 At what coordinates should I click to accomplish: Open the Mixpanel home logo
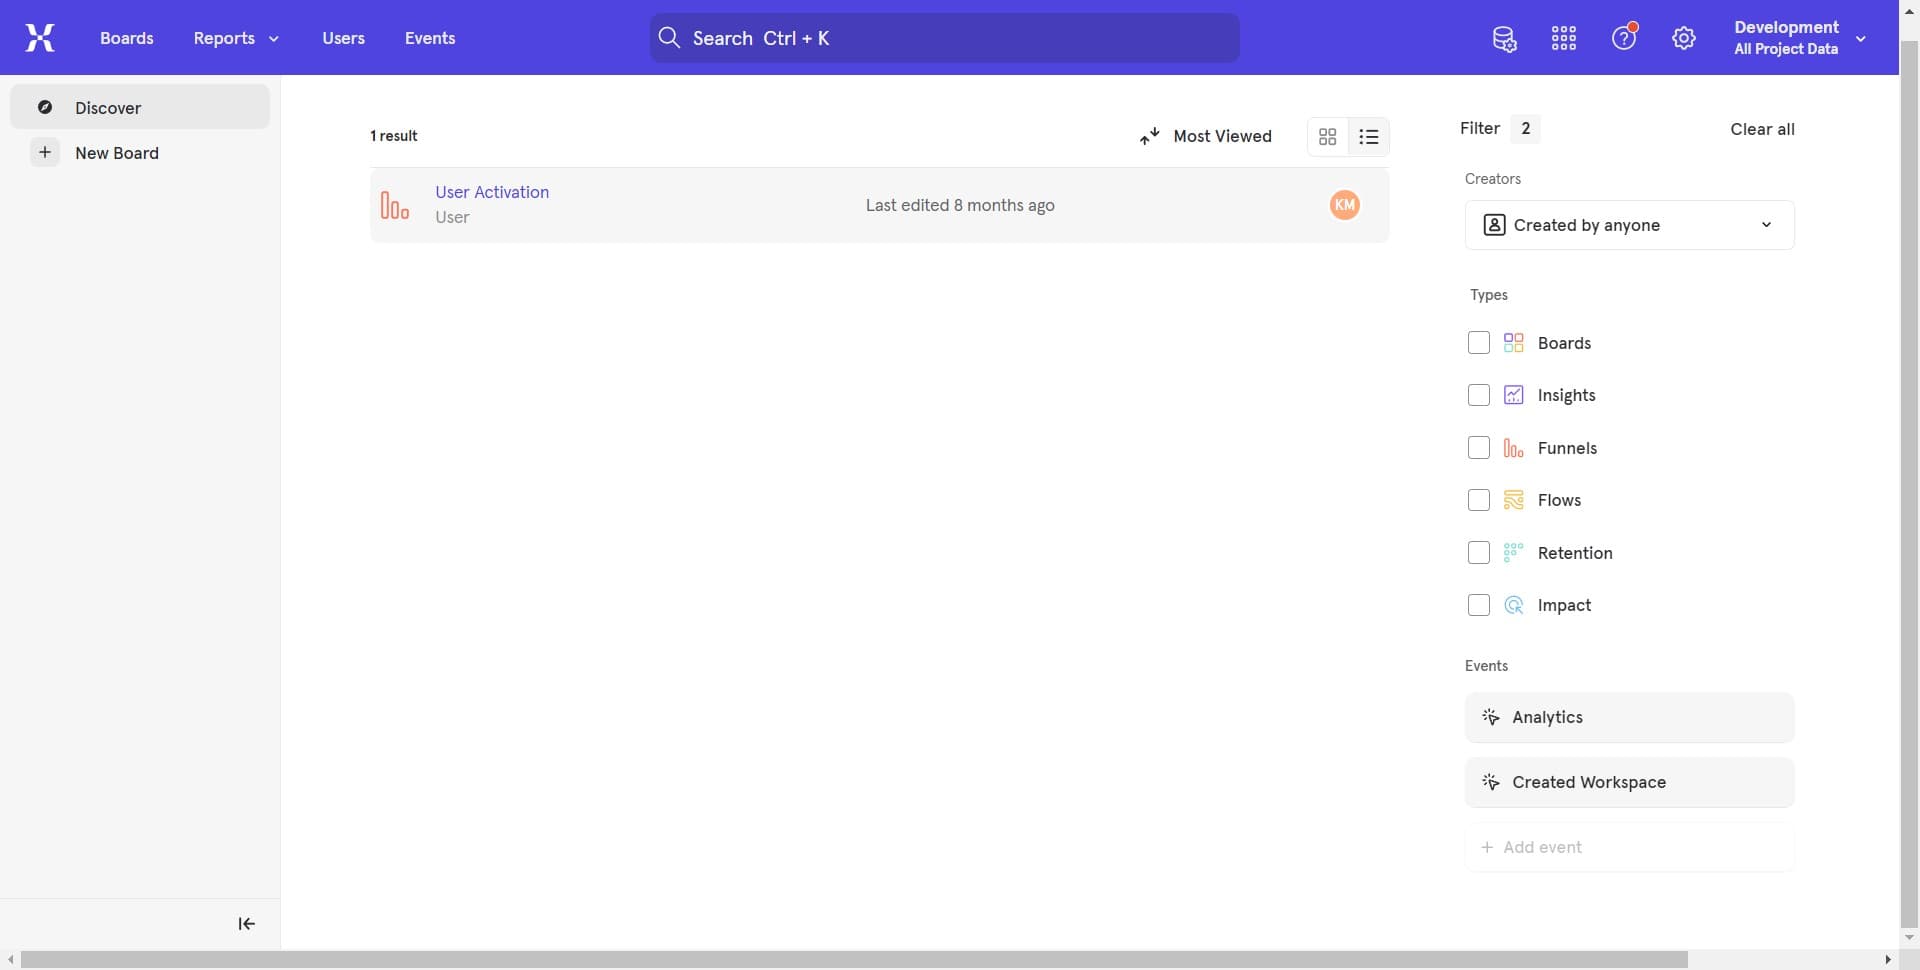pyautogui.click(x=39, y=37)
